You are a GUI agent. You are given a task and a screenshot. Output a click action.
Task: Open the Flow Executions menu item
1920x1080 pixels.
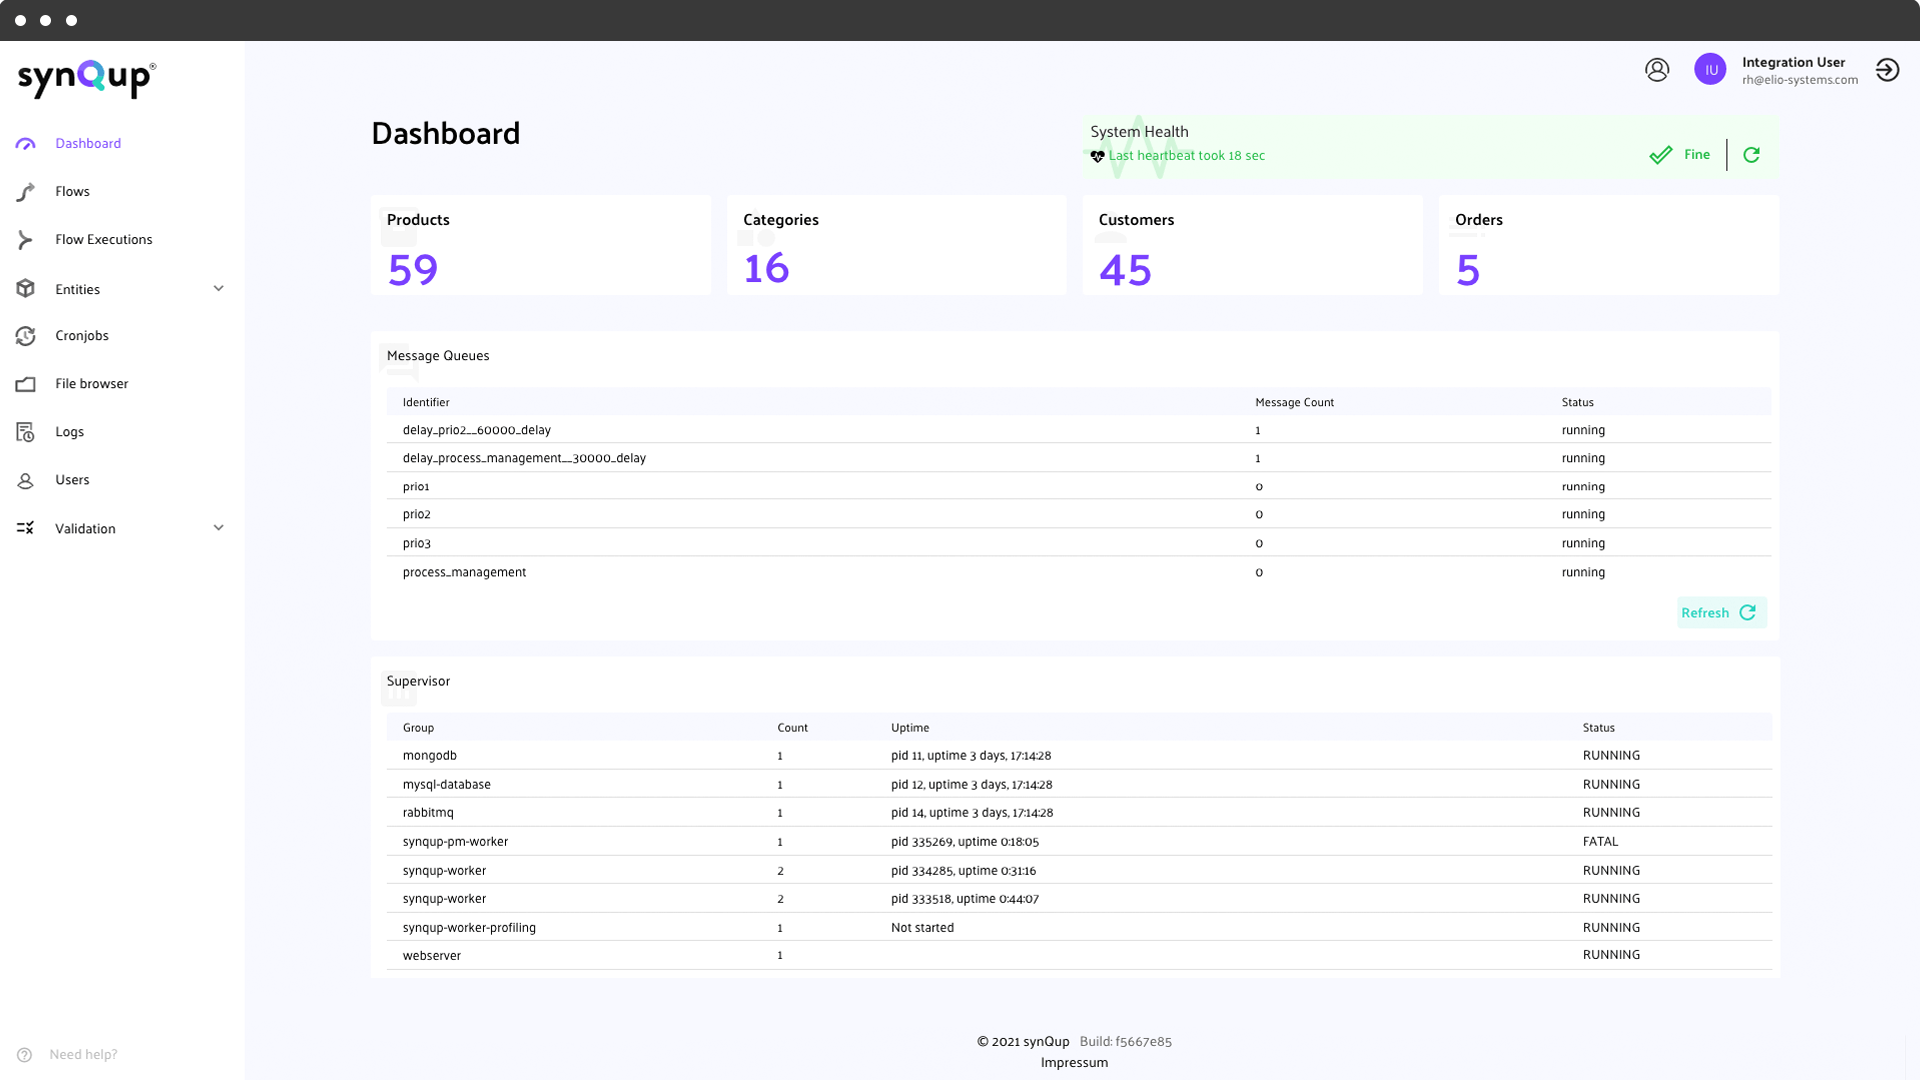(104, 240)
